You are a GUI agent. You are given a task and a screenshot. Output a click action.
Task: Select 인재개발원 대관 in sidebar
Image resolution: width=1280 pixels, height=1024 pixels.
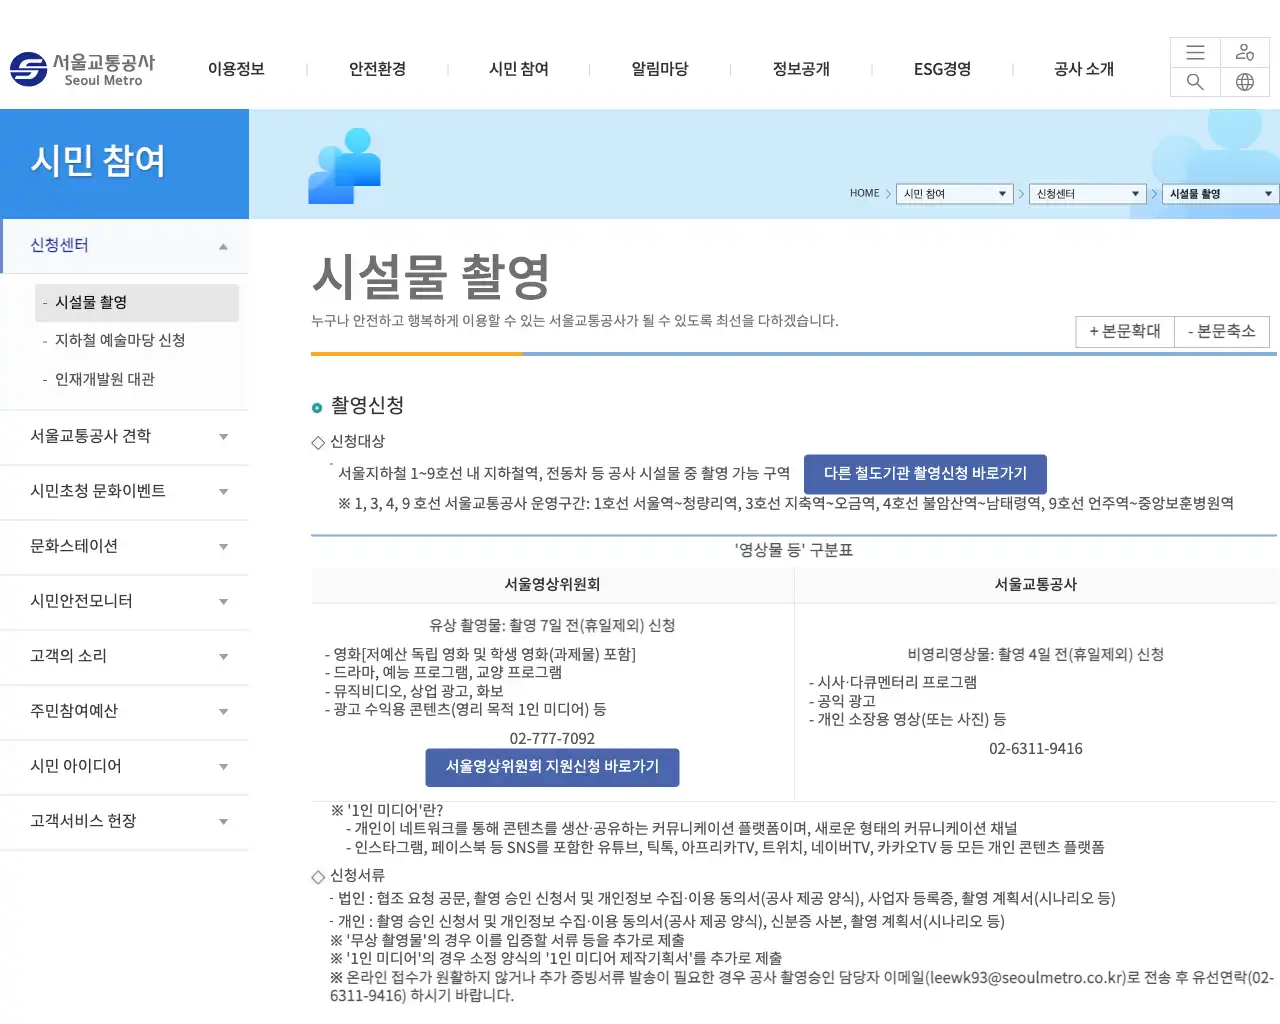point(105,379)
